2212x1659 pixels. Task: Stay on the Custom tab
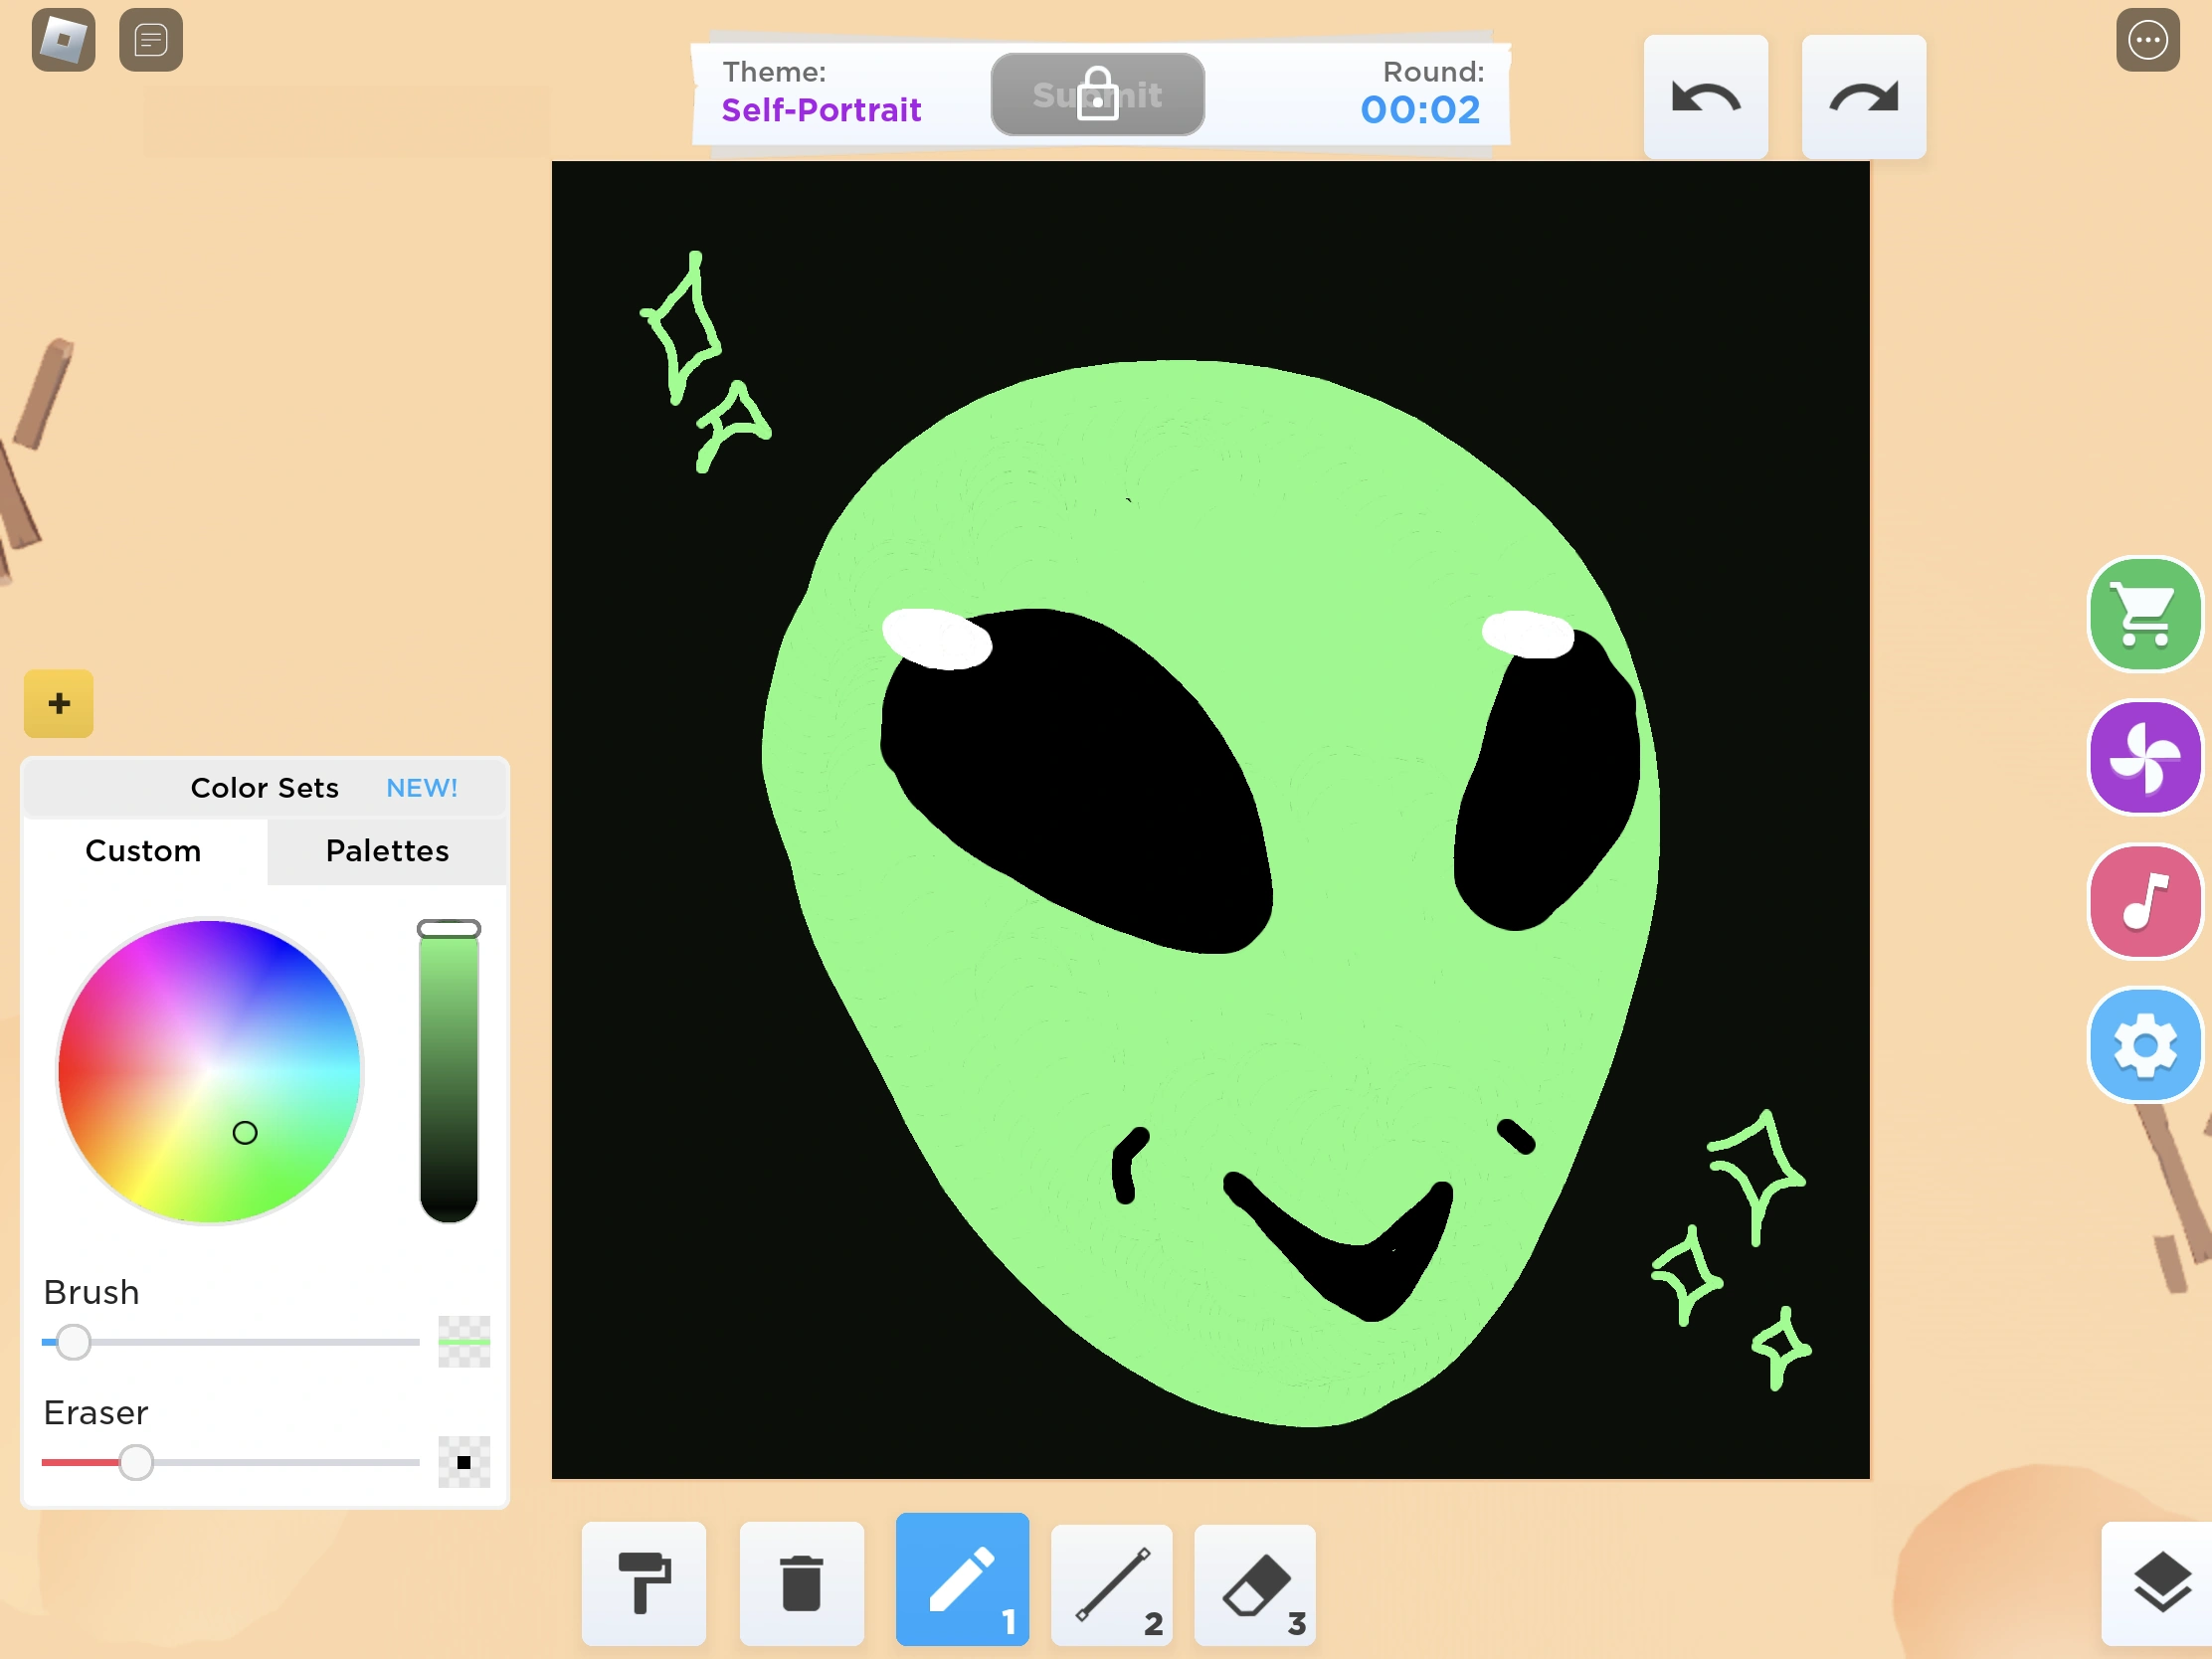143,851
